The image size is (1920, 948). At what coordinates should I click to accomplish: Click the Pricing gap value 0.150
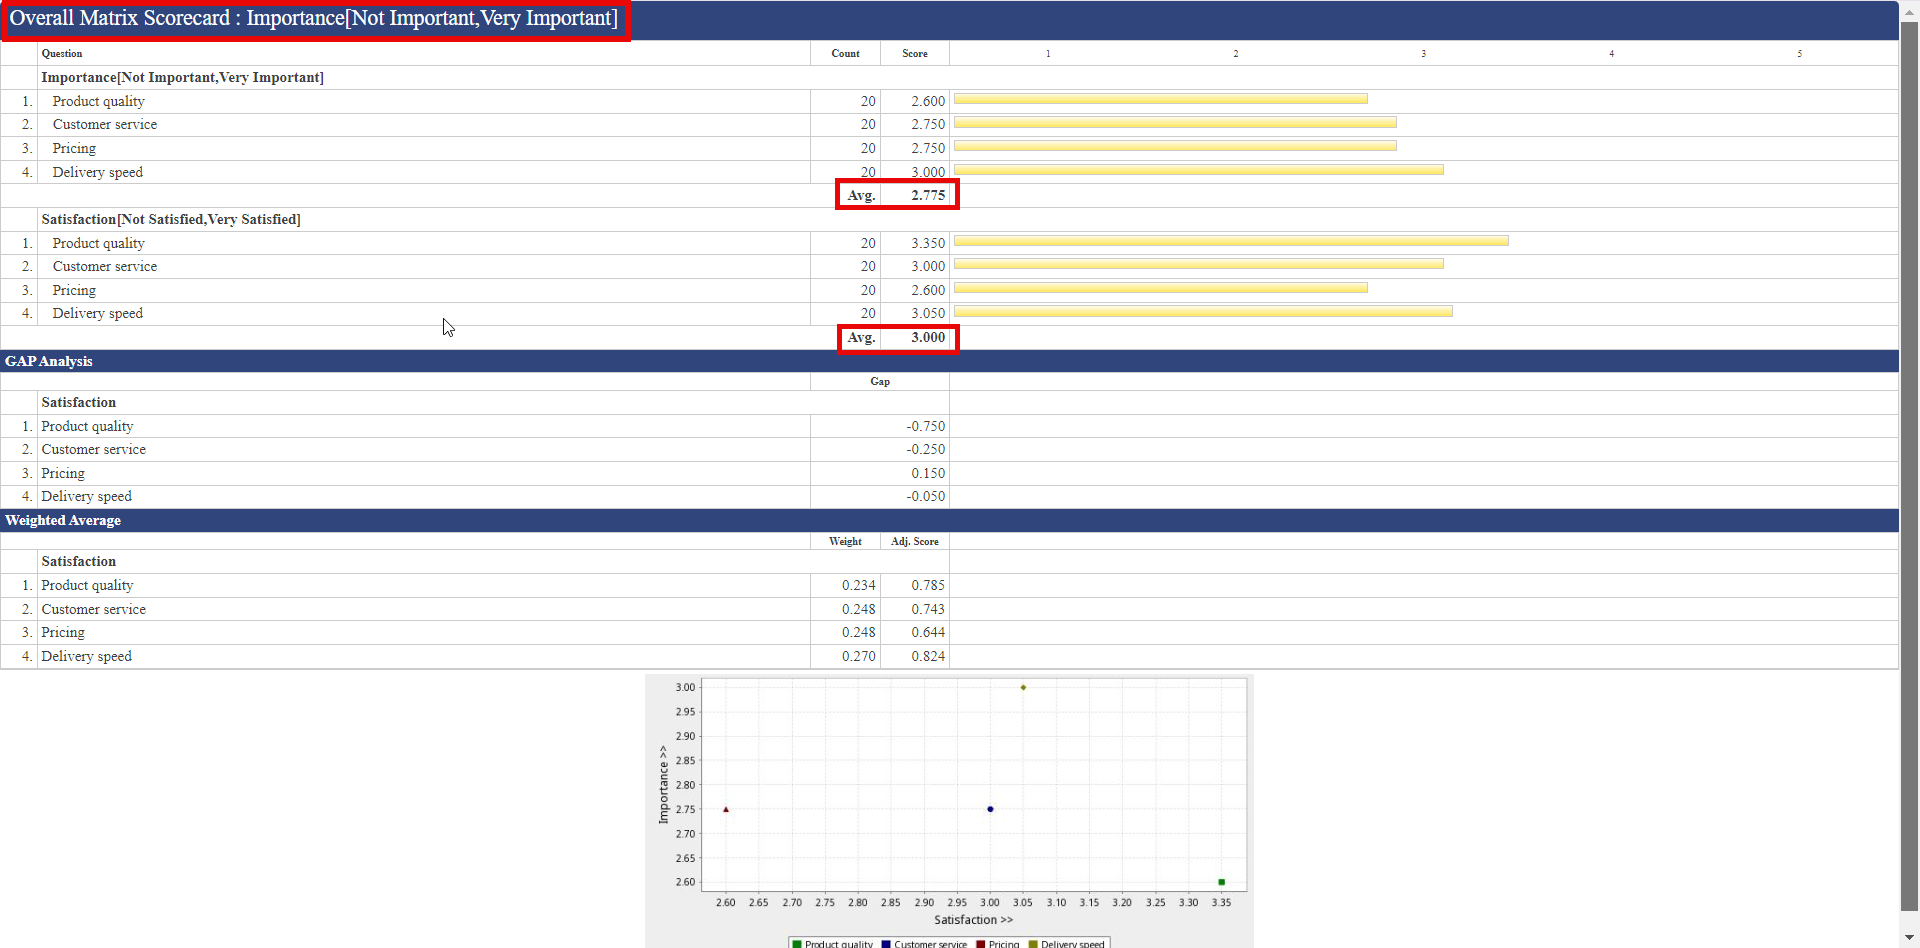pos(928,473)
